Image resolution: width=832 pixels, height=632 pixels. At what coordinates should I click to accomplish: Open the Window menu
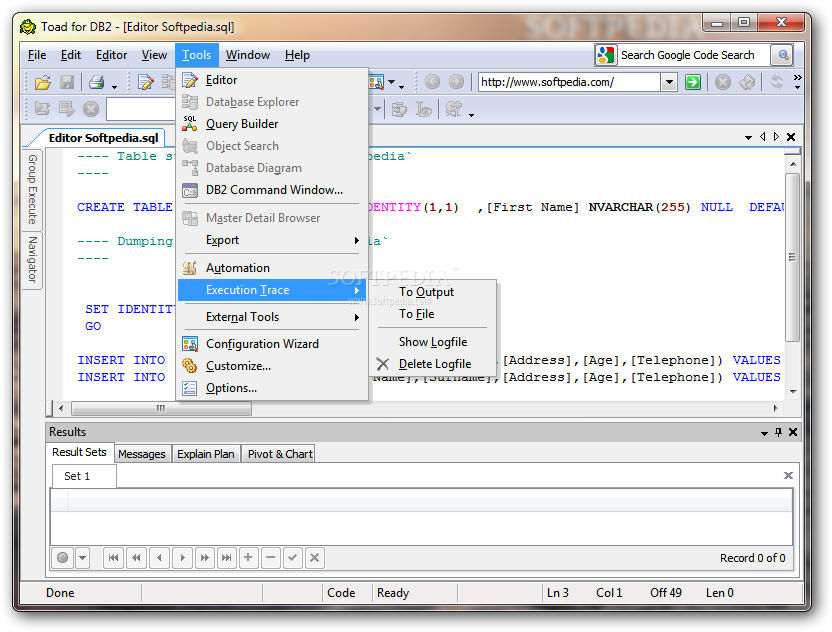[x=248, y=55]
